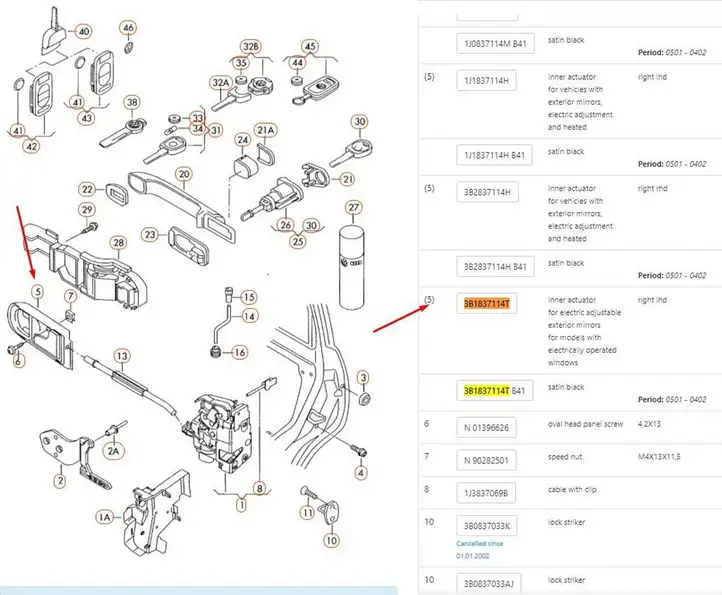Click callout 35 in diagram

click(242, 63)
